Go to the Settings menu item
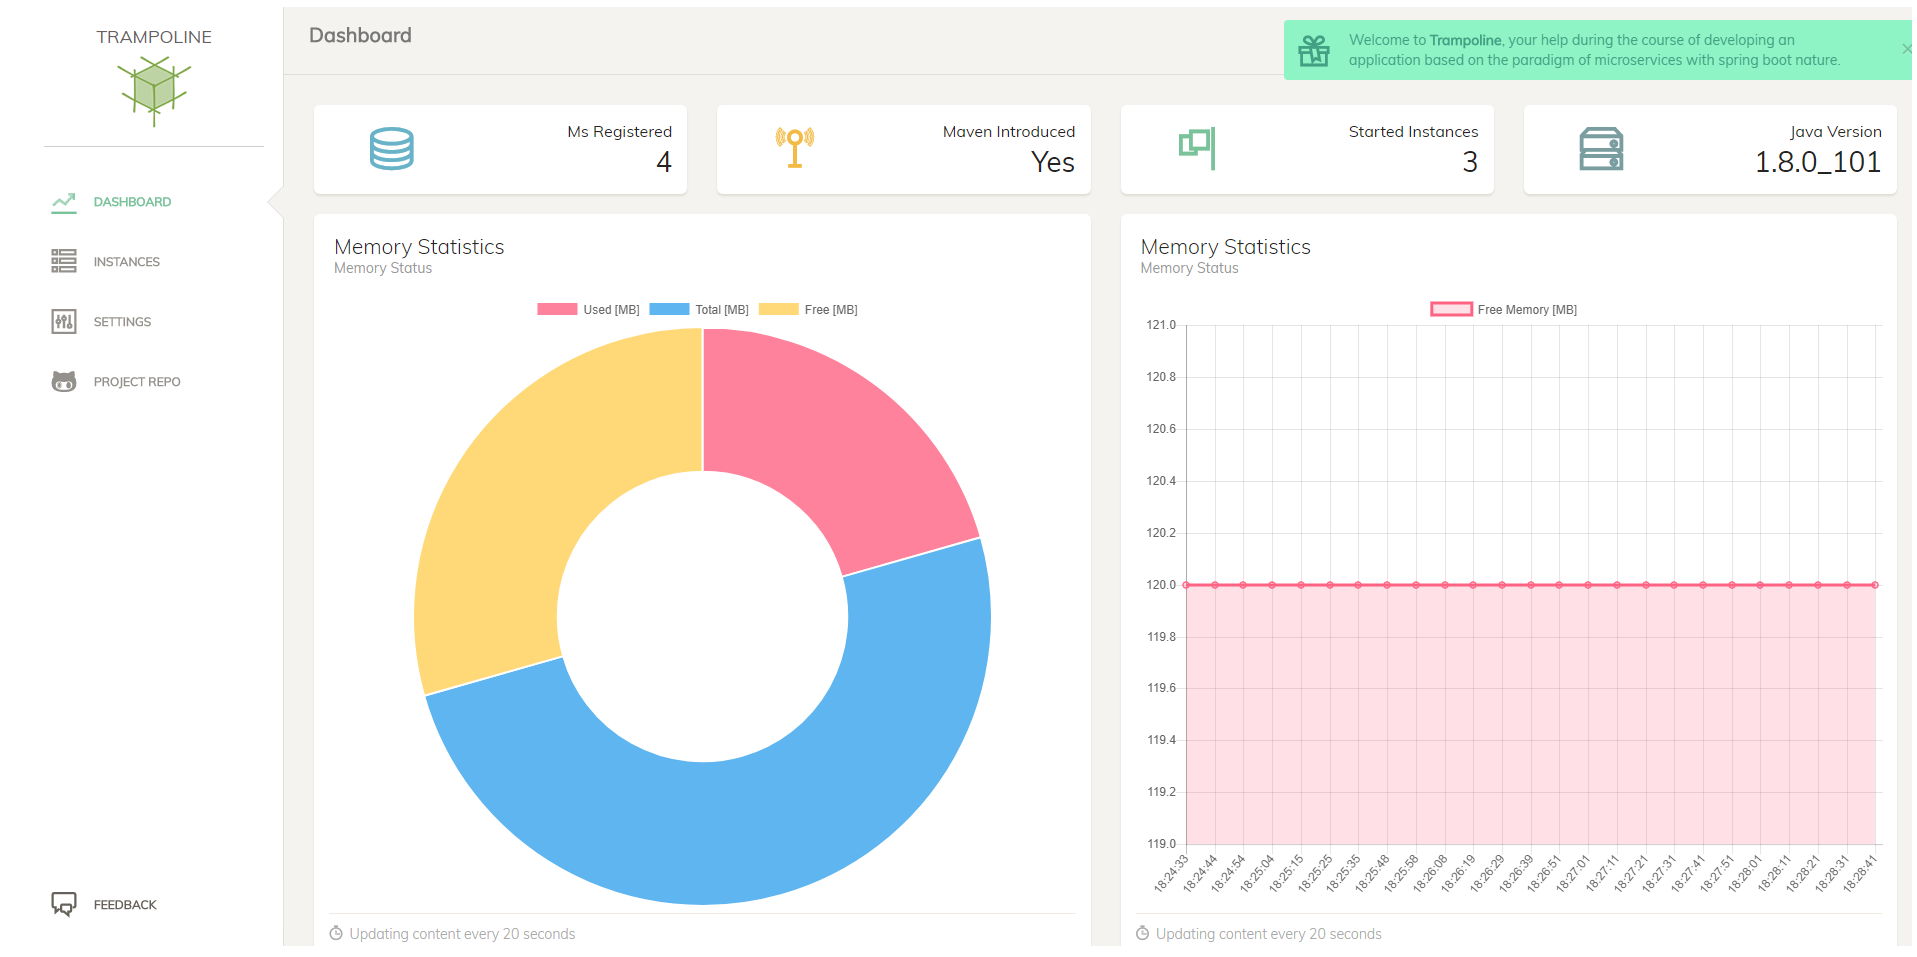 pyautogui.click(x=123, y=322)
